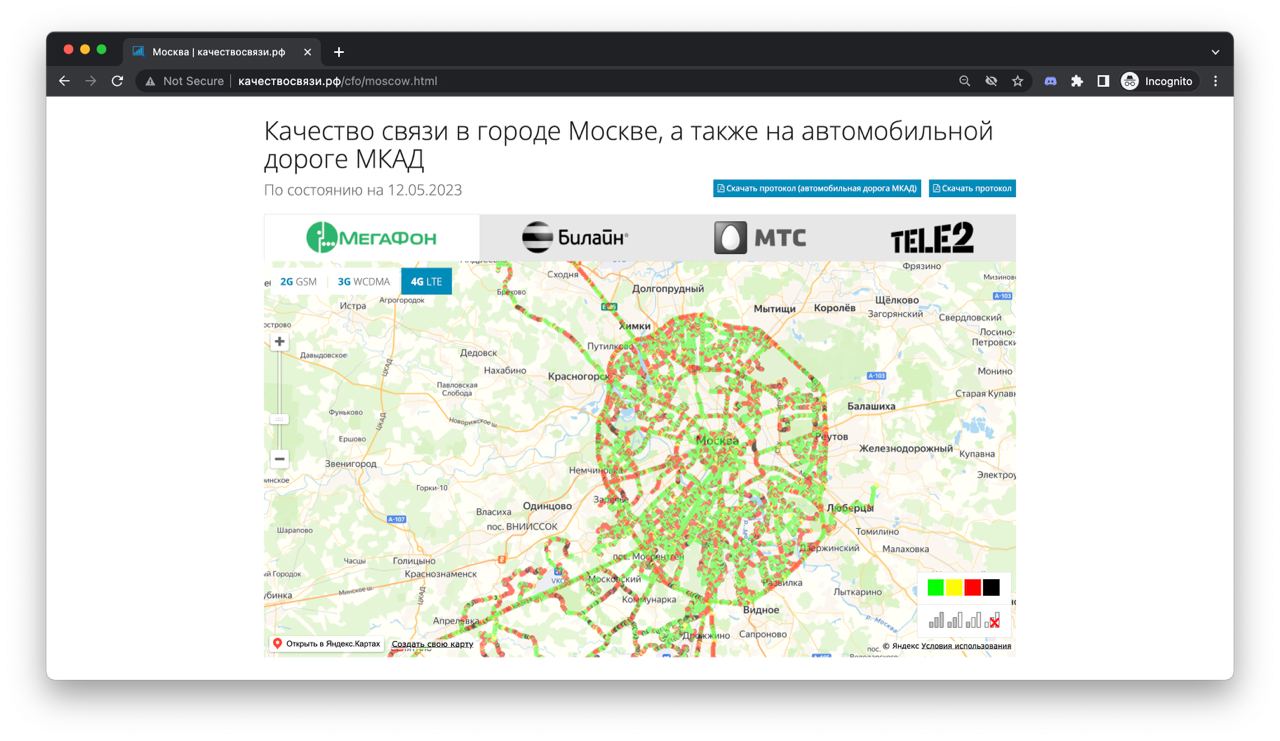Click Видное label on map
This screenshot has height=741, width=1280.
[x=761, y=610]
